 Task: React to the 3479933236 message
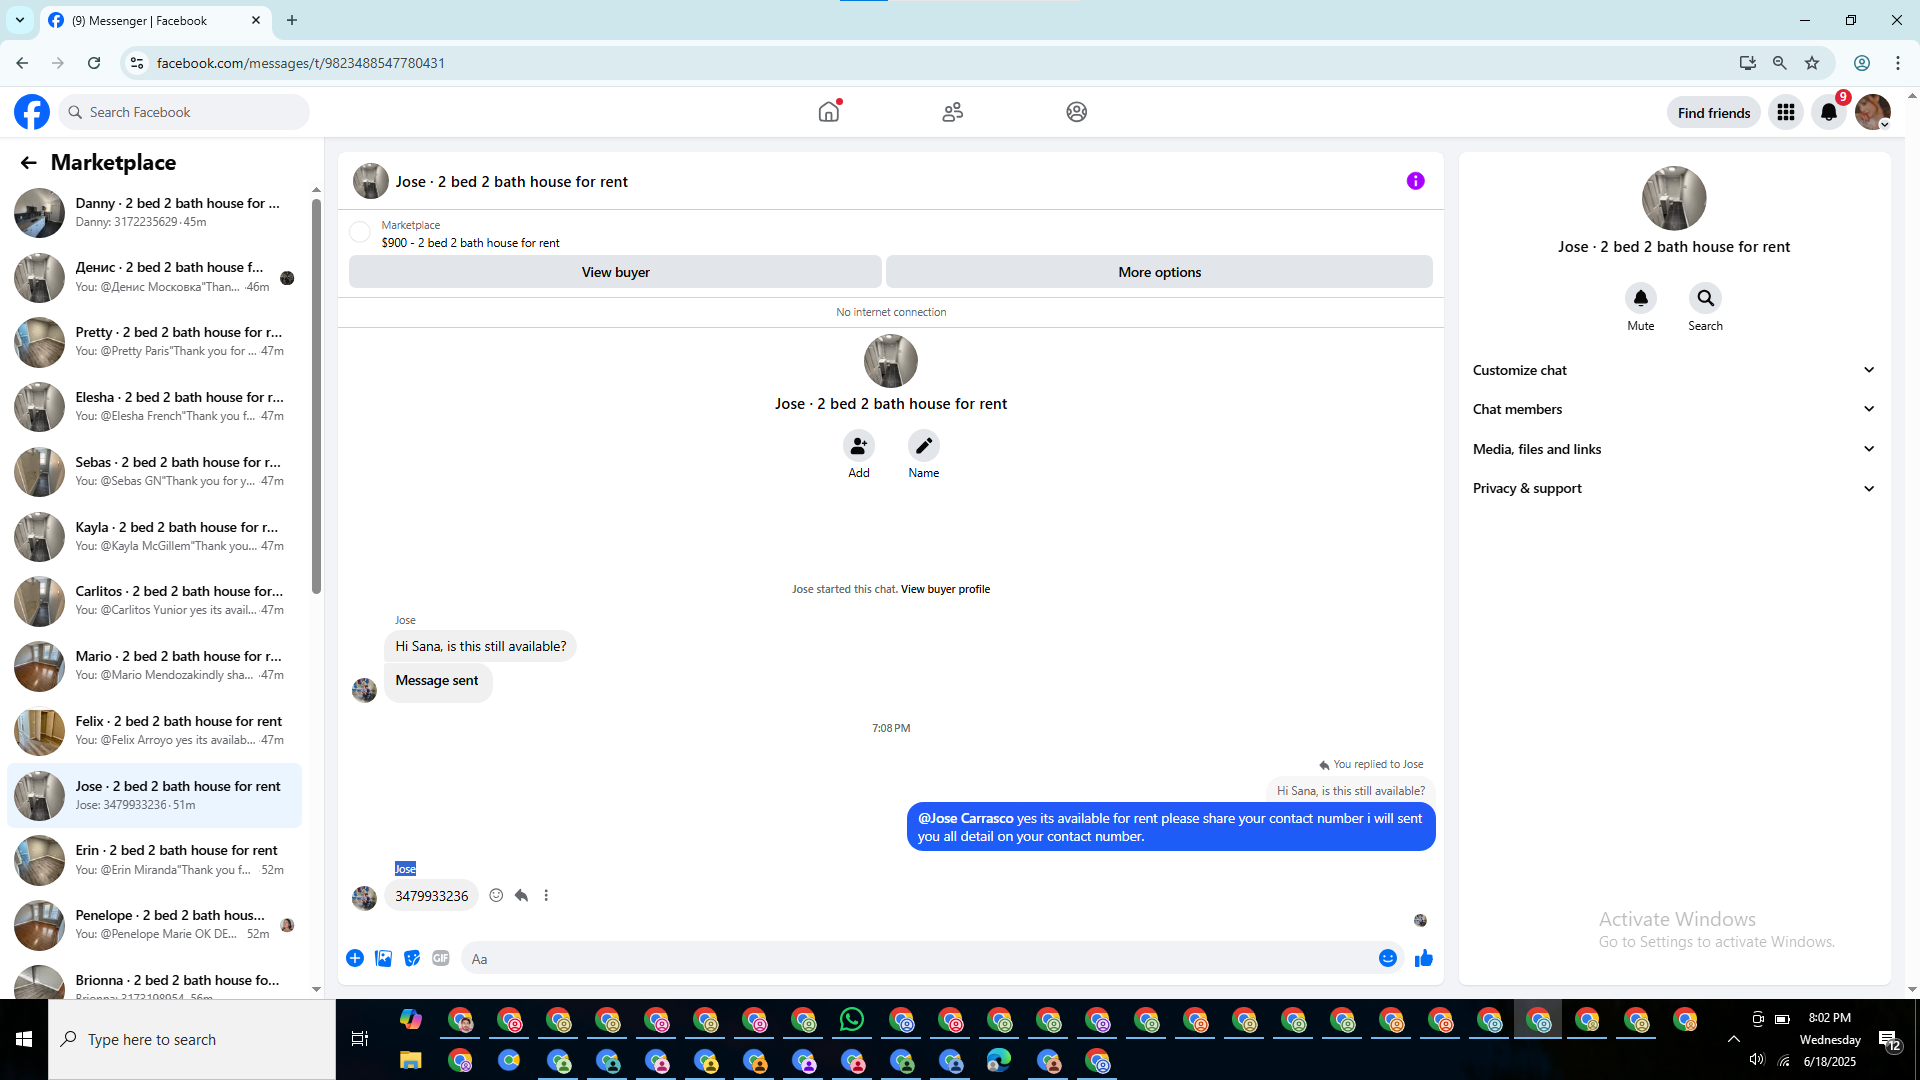(496, 895)
